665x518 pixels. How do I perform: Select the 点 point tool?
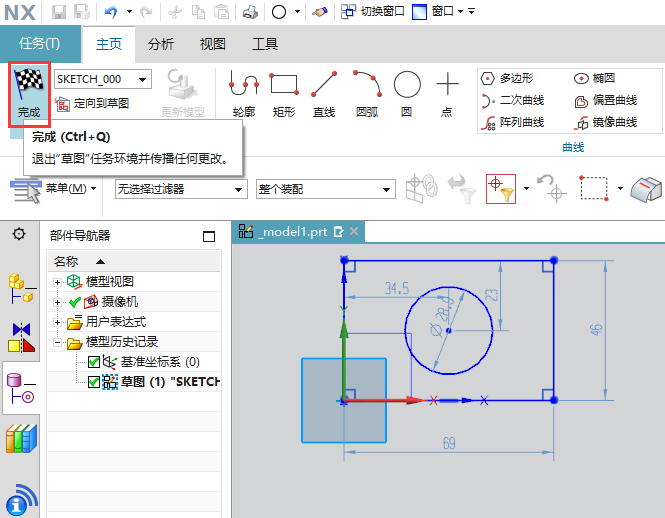pos(447,94)
